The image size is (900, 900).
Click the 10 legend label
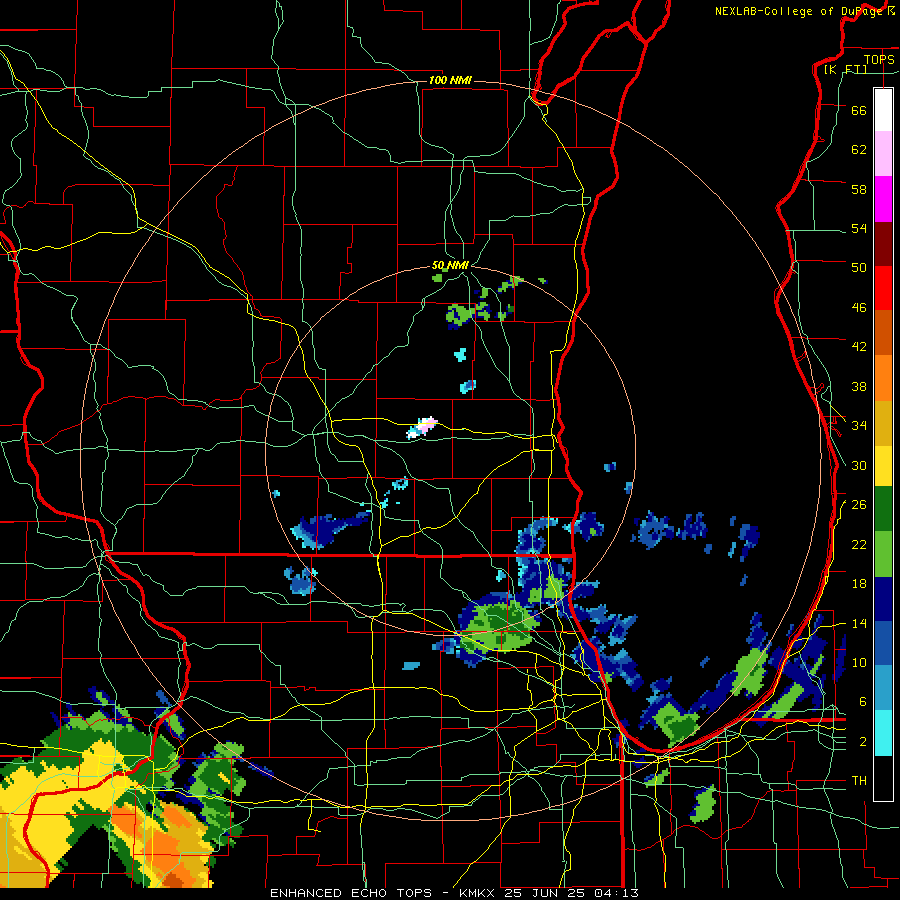[x=859, y=663]
